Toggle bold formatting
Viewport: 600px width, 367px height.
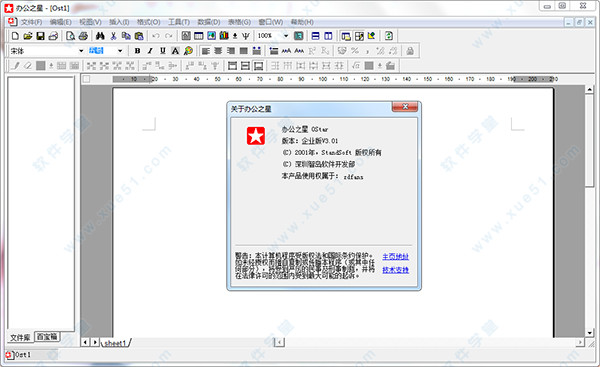[x=137, y=51]
